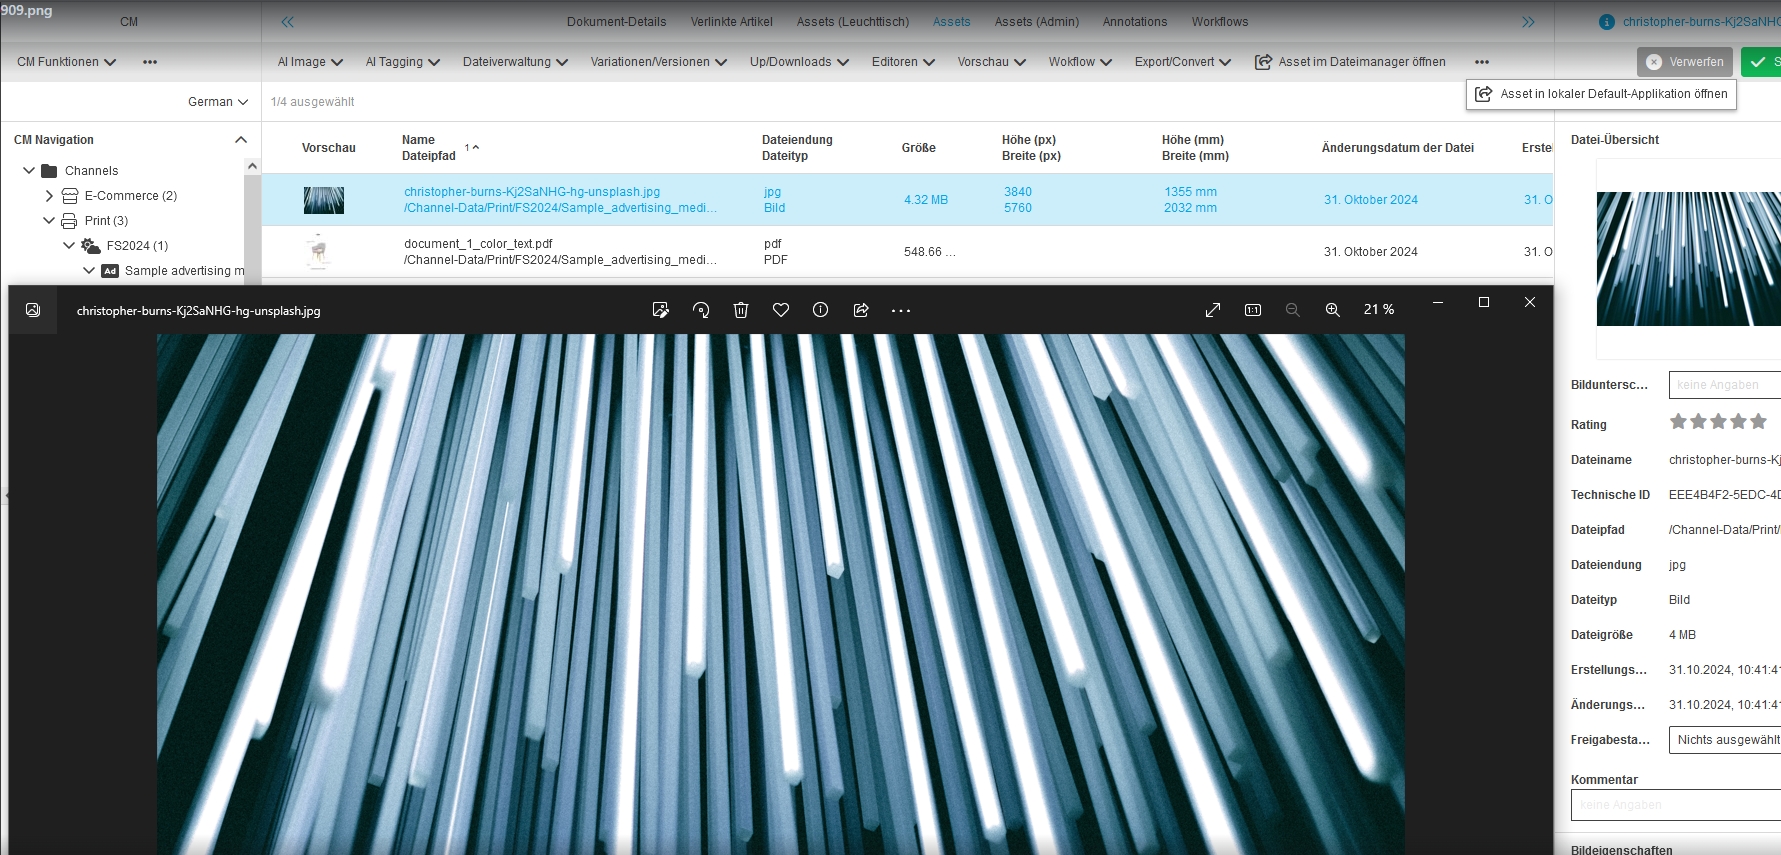1781x855 pixels.
Task: Enter fullscreen view in photo viewer
Action: 1213,310
